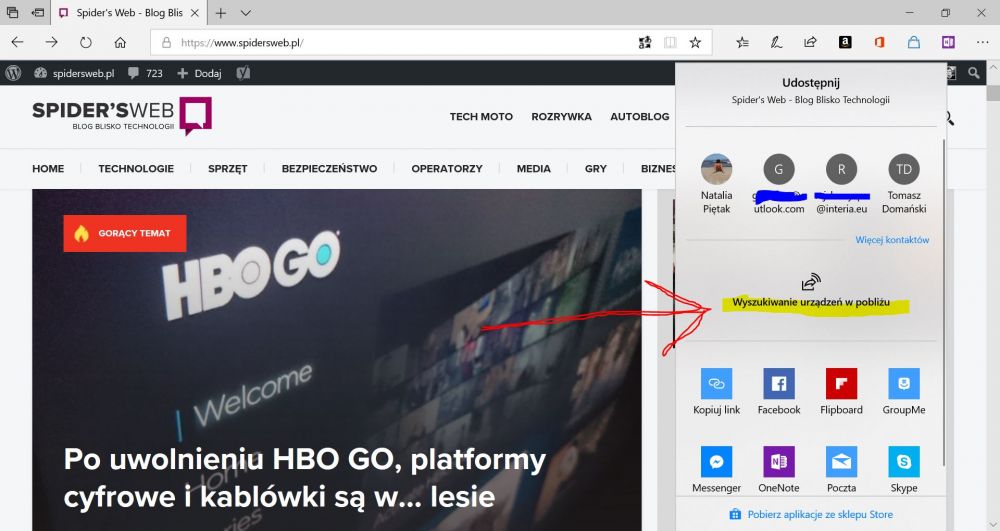Open the Hub favorites list icon
Image resolution: width=1000 pixels, height=531 pixels.
742,43
